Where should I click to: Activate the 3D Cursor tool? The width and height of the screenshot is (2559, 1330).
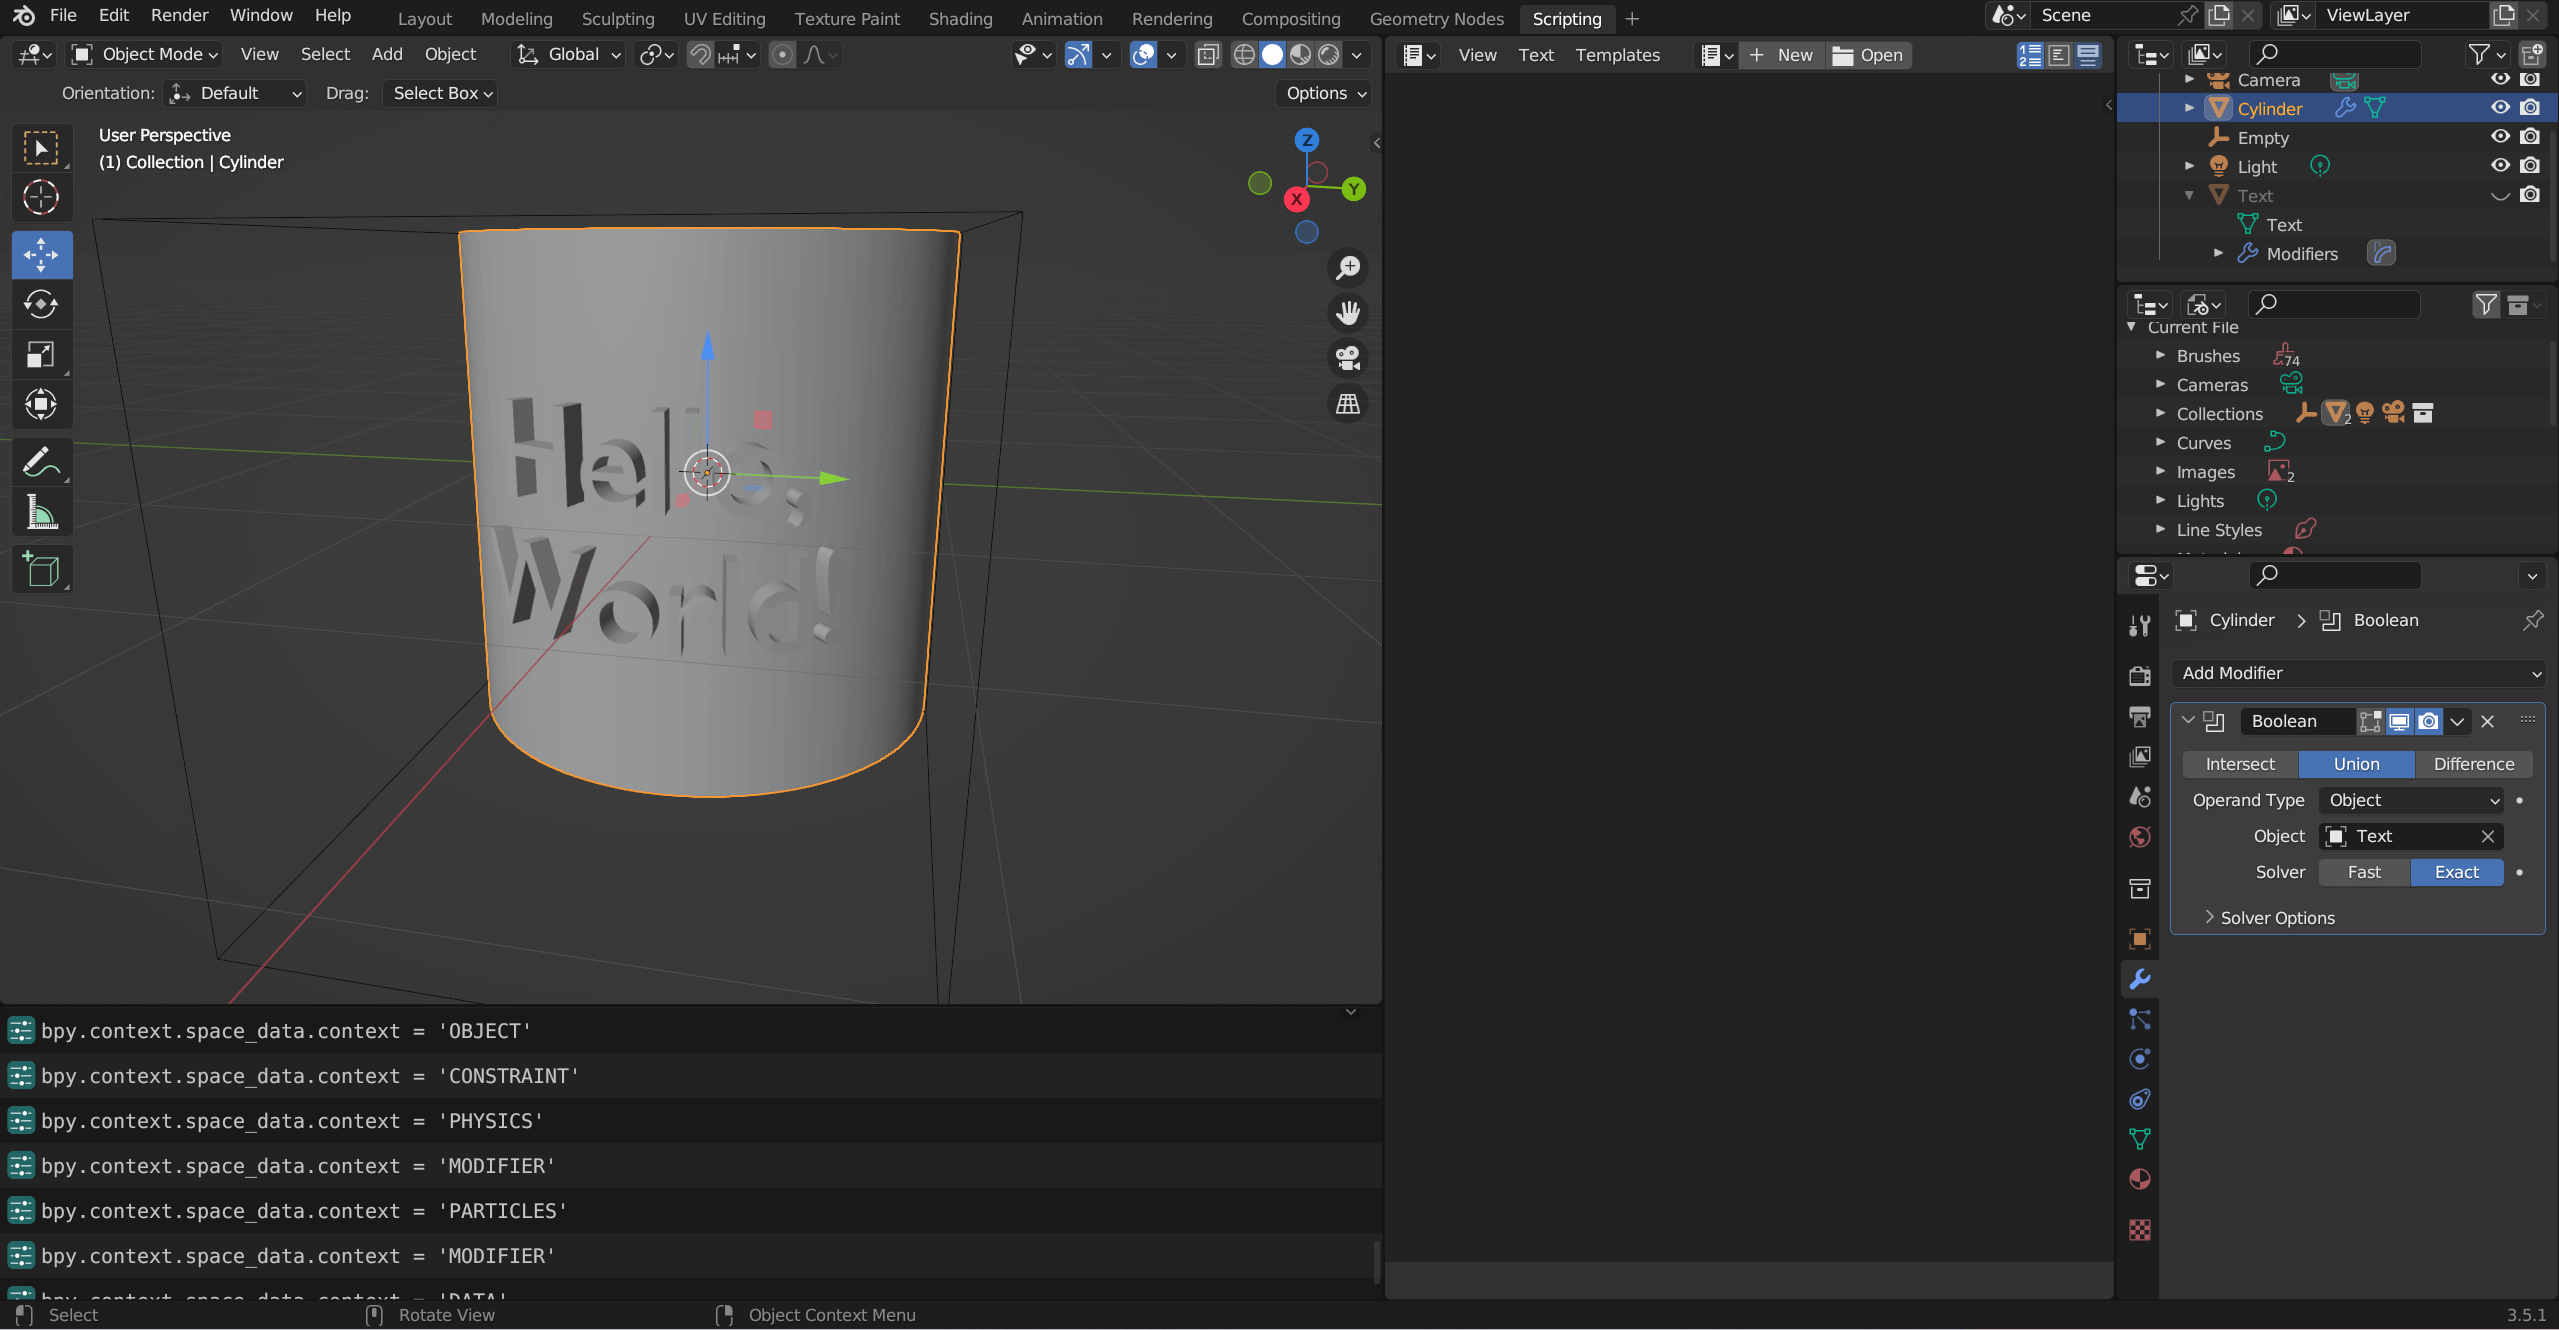tap(41, 198)
